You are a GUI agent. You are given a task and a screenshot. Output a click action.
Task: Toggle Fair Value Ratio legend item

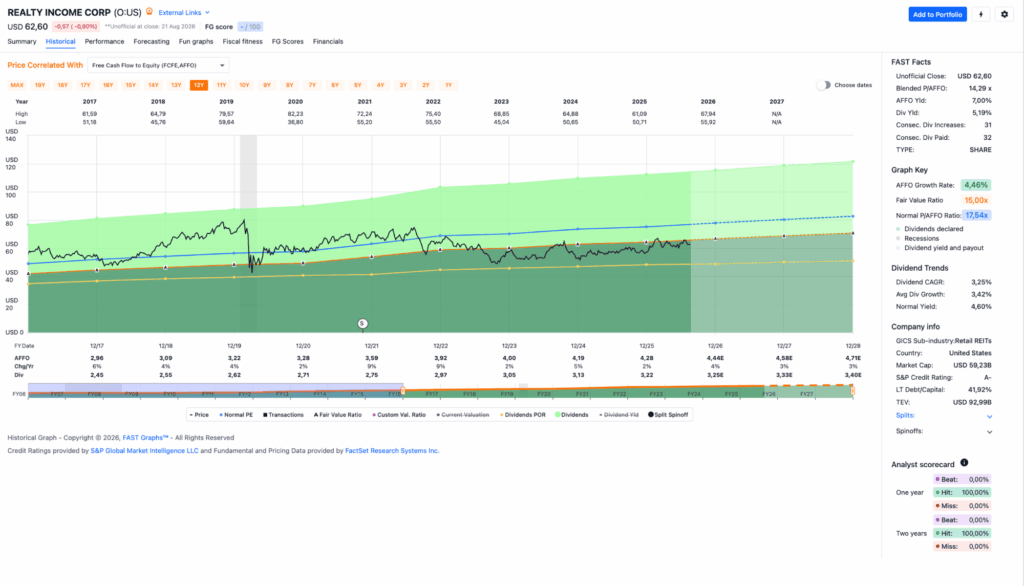click(338, 415)
